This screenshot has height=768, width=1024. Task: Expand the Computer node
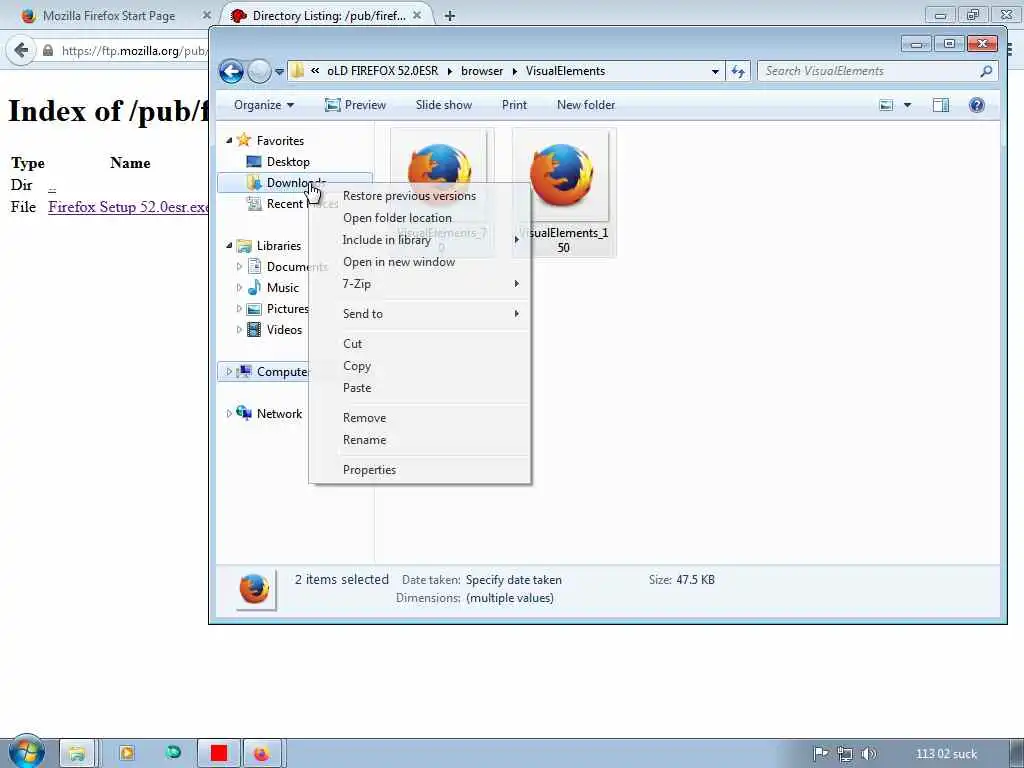(x=229, y=372)
